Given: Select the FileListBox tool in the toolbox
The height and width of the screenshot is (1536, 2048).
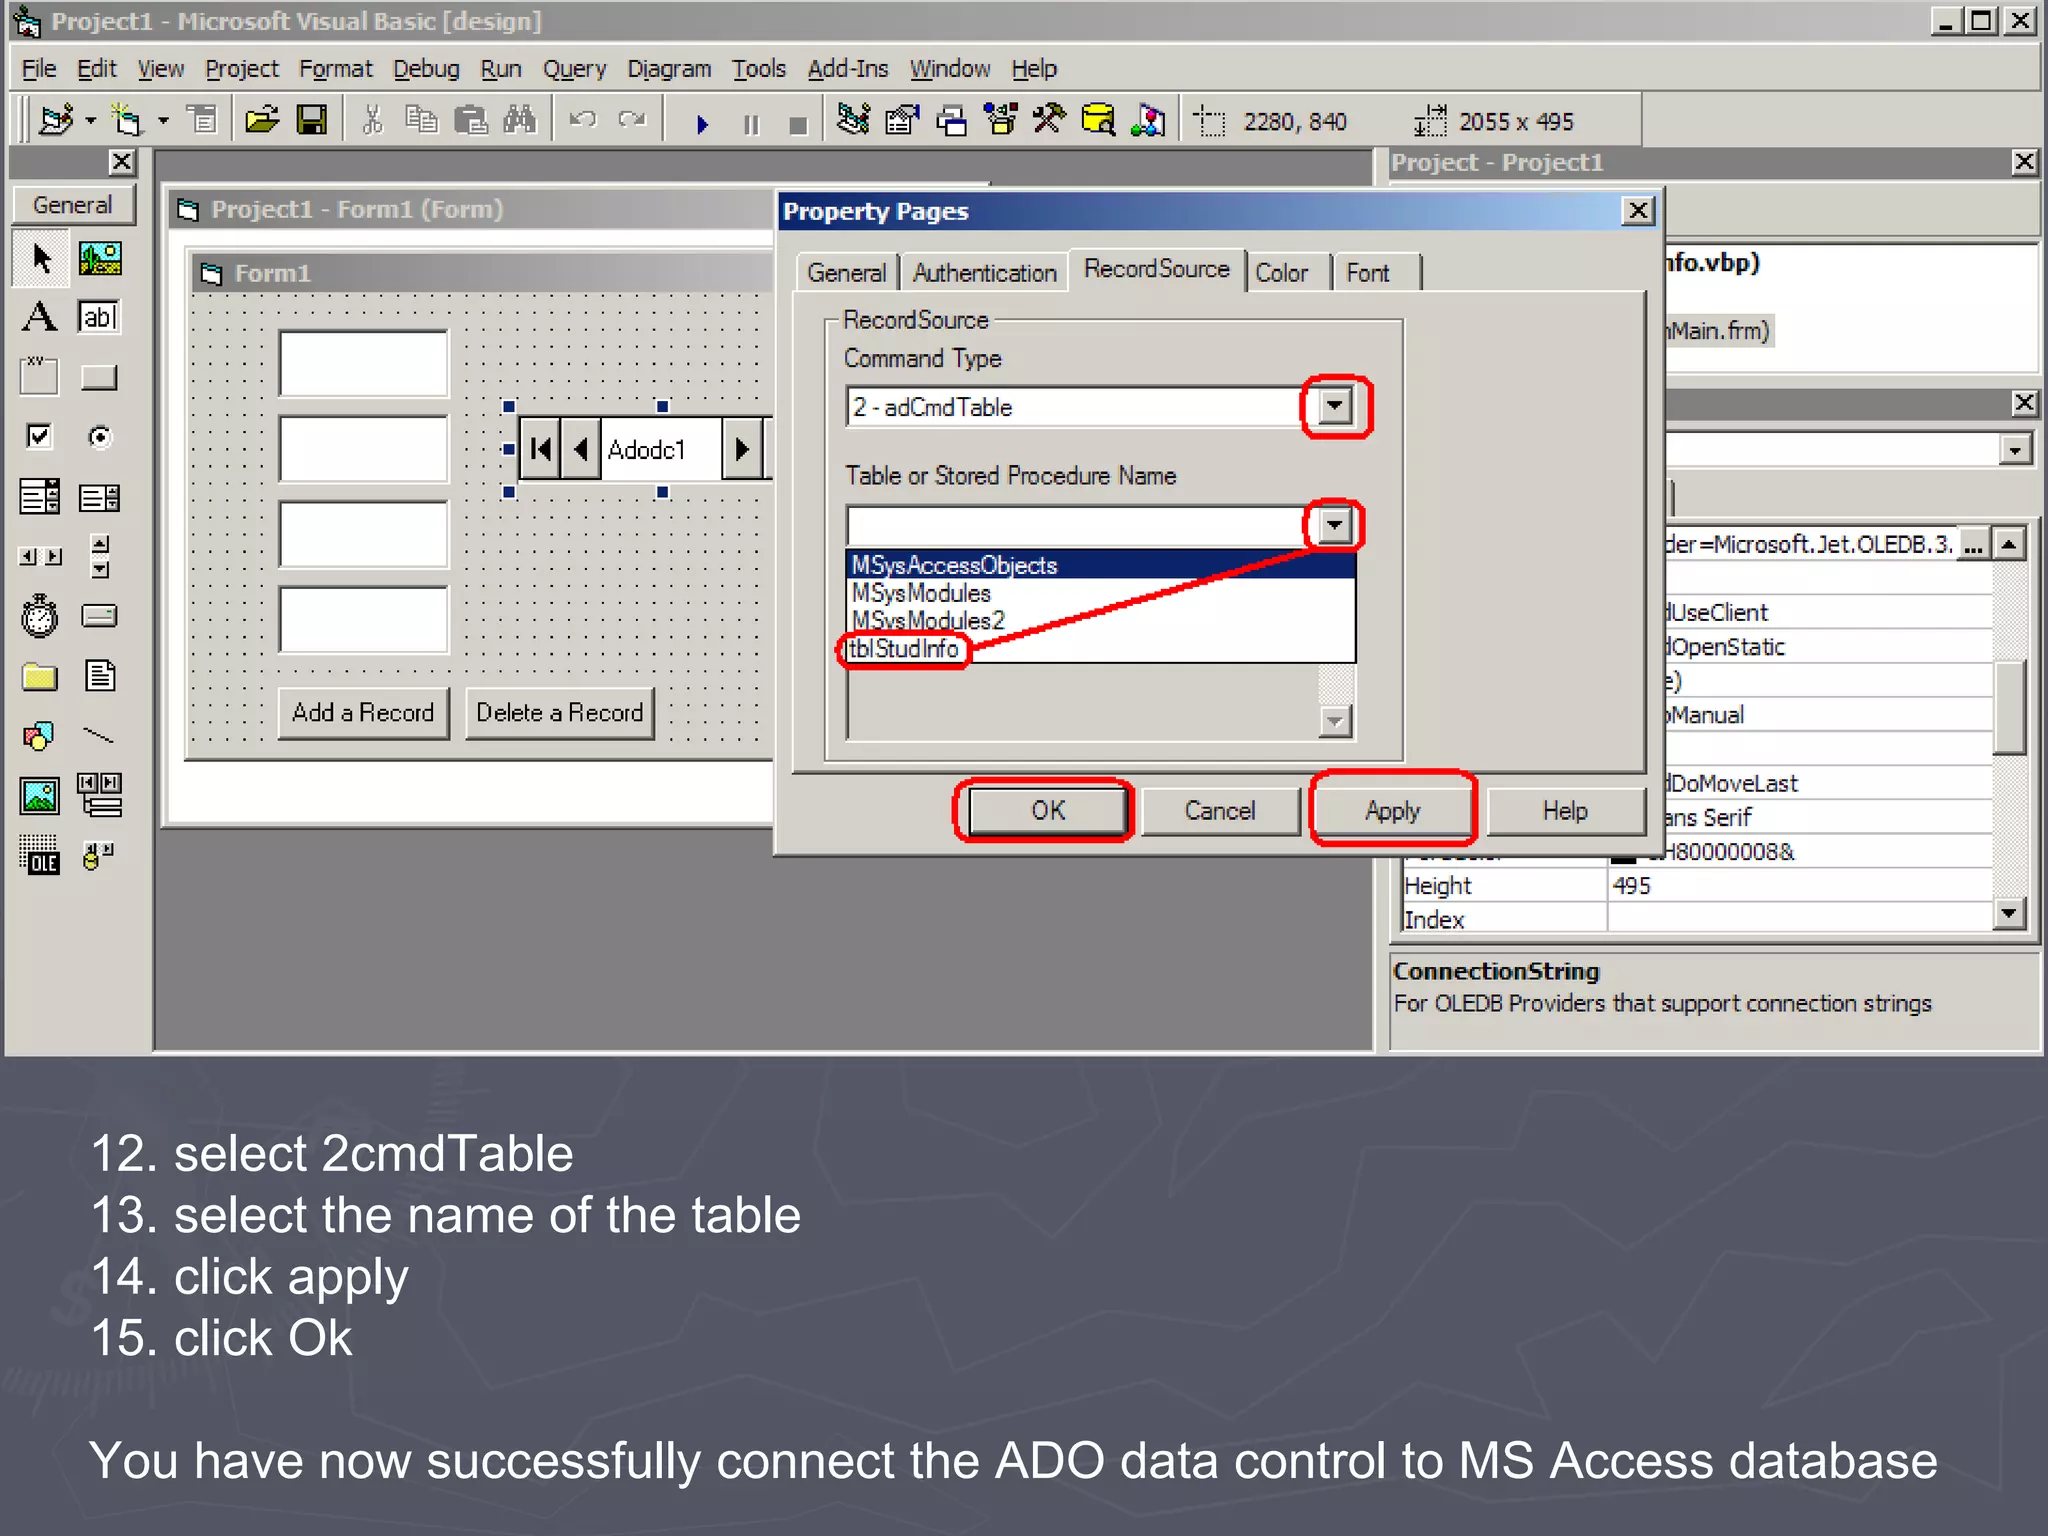Looking at the screenshot, I should [x=100, y=677].
